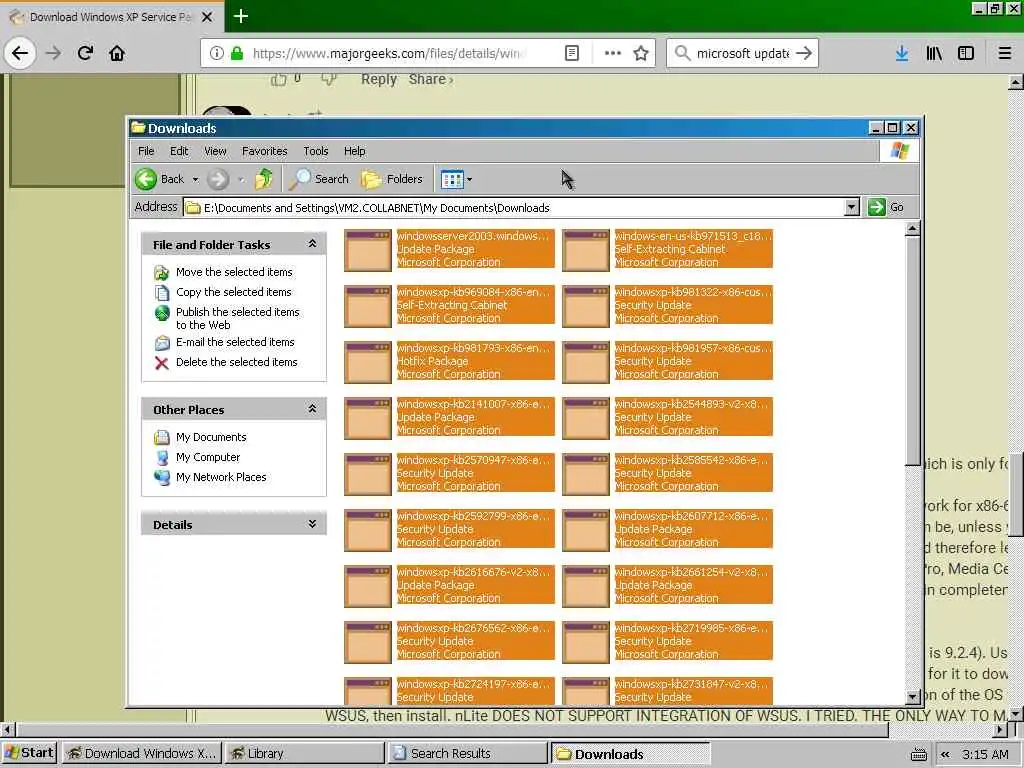Open the Firefox hamburger menu

1005,53
